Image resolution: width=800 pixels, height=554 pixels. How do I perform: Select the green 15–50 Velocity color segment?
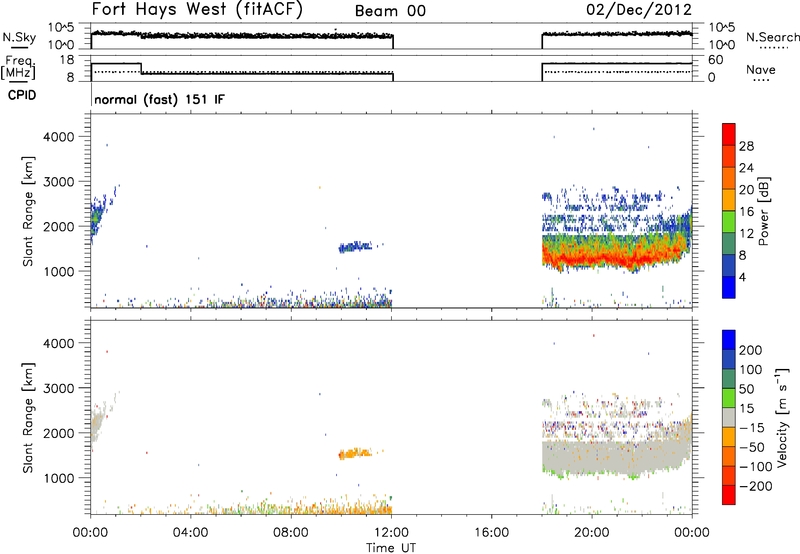coord(729,398)
